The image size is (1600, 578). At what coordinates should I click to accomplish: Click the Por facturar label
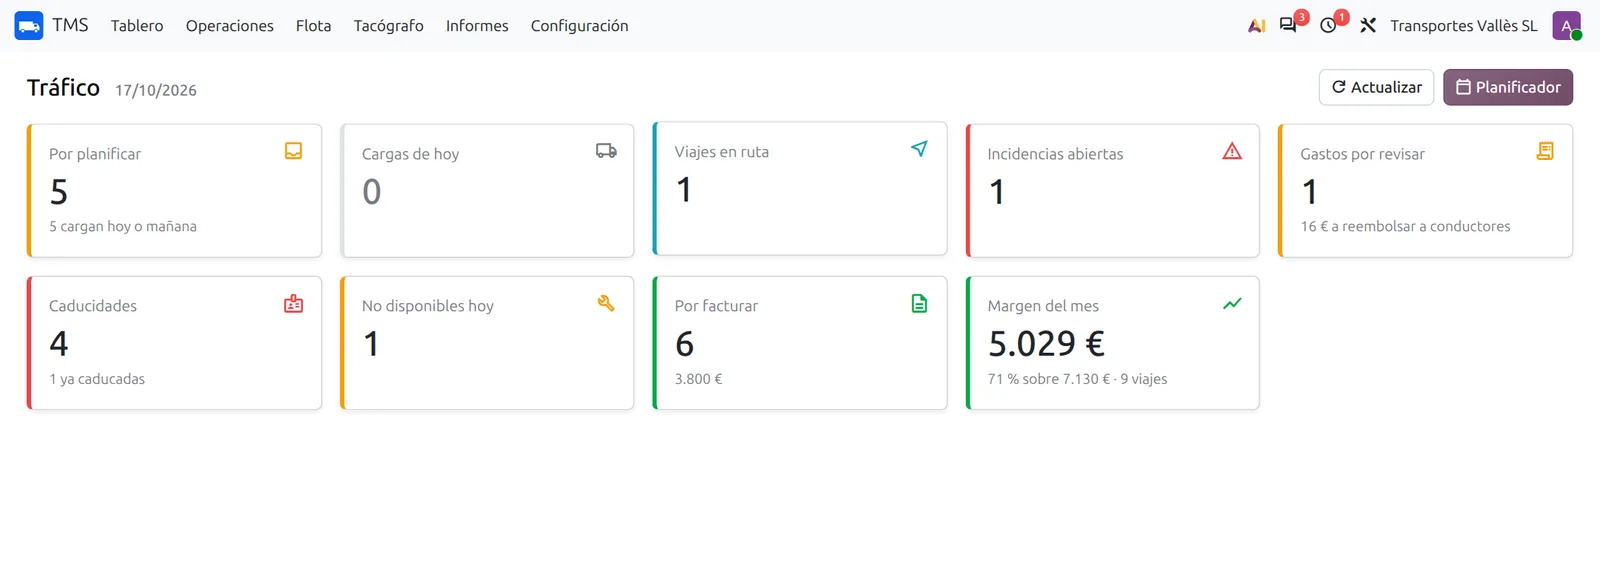point(716,306)
